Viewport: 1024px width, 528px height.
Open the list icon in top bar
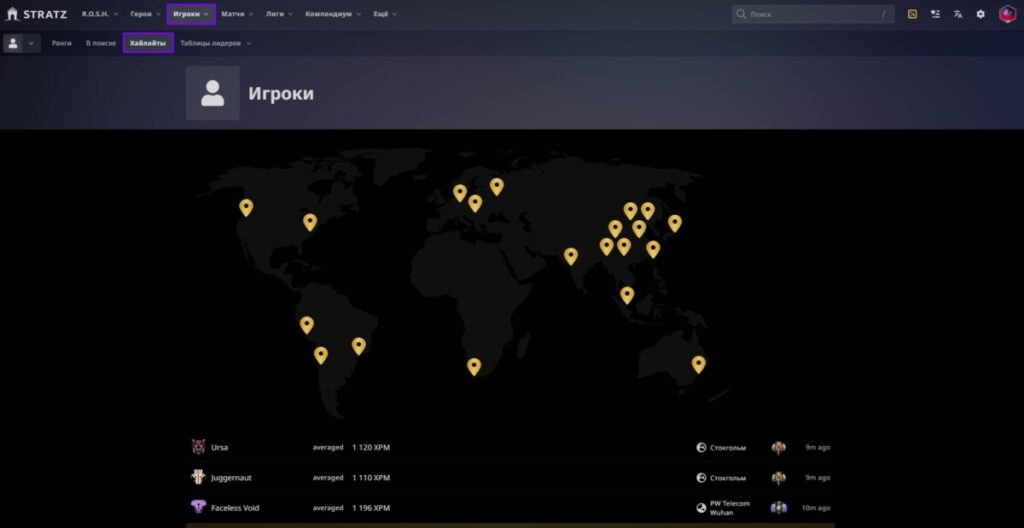935,14
